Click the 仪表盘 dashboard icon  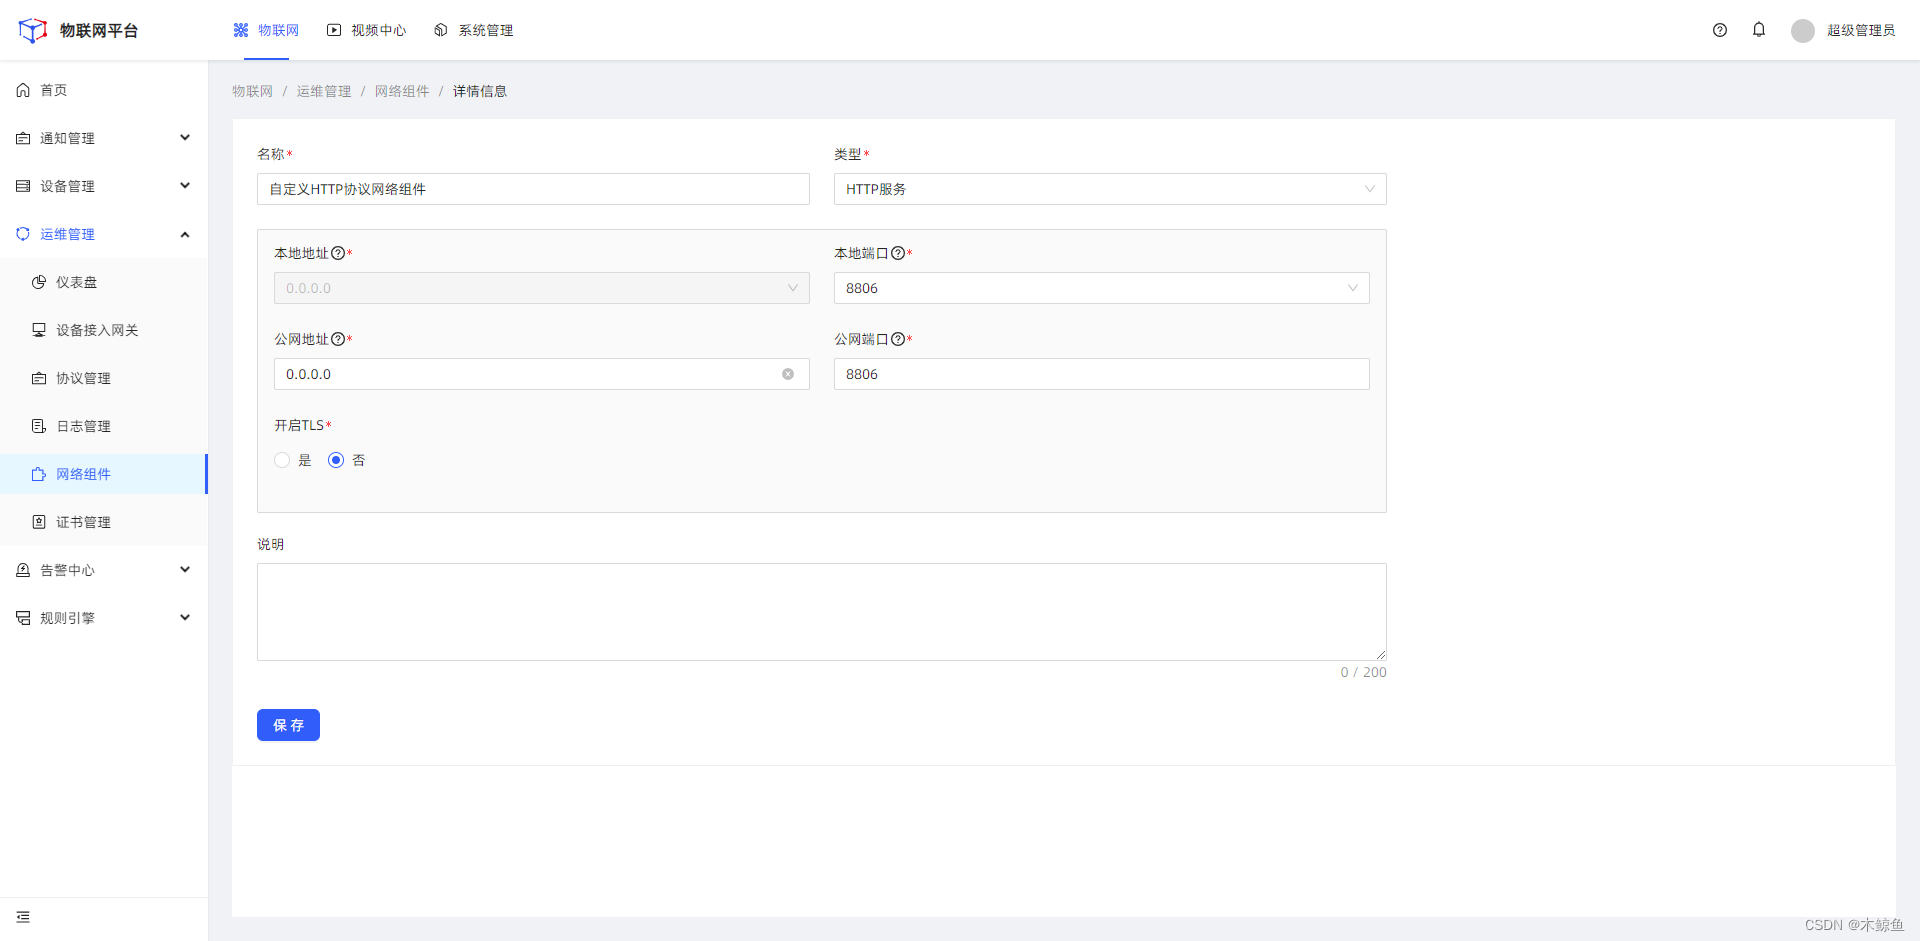click(39, 282)
